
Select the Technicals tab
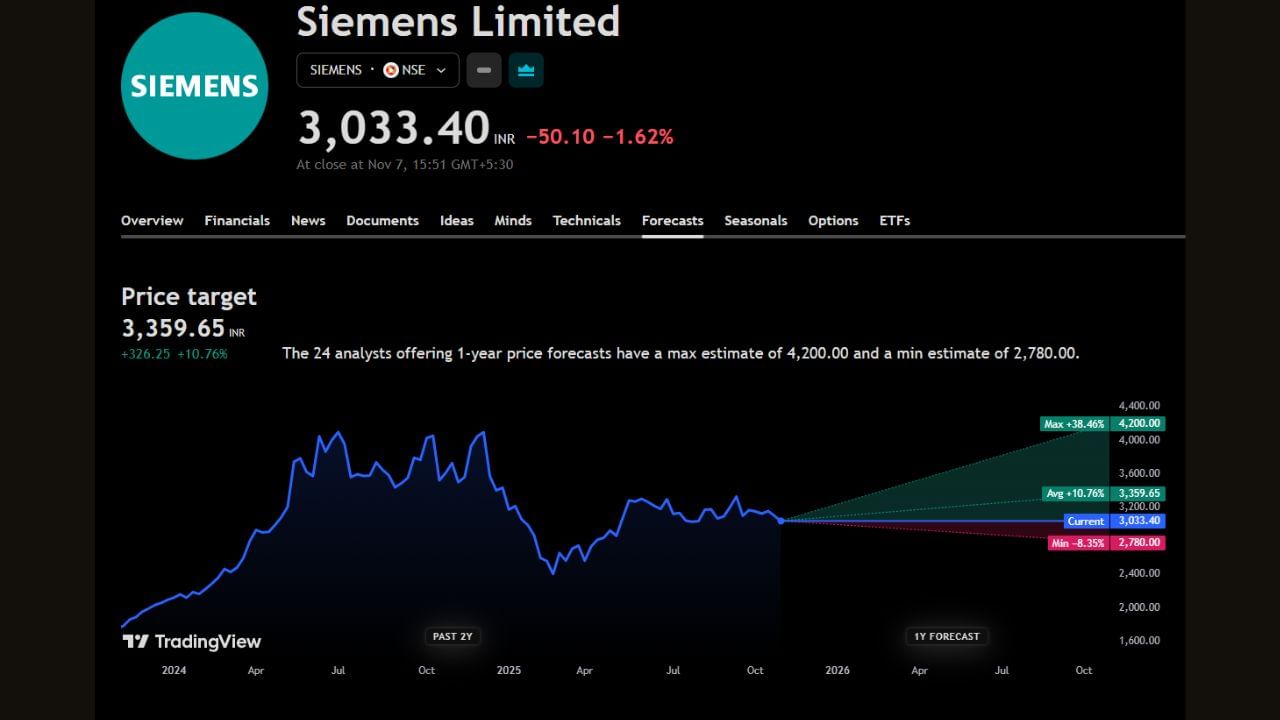pyautogui.click(x=587, y=220)
